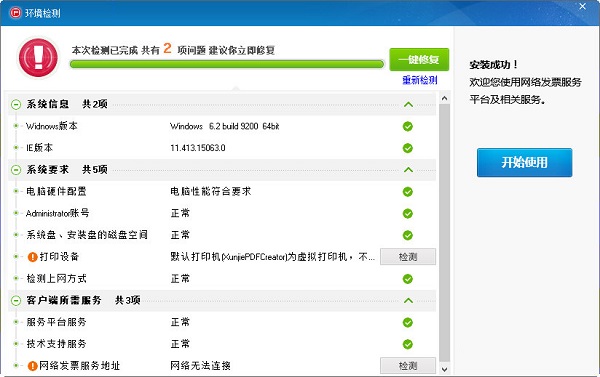600x377 pixels.
Task: Click the 11.413.15063.0 version value
Action: click(x=198, y=148)
